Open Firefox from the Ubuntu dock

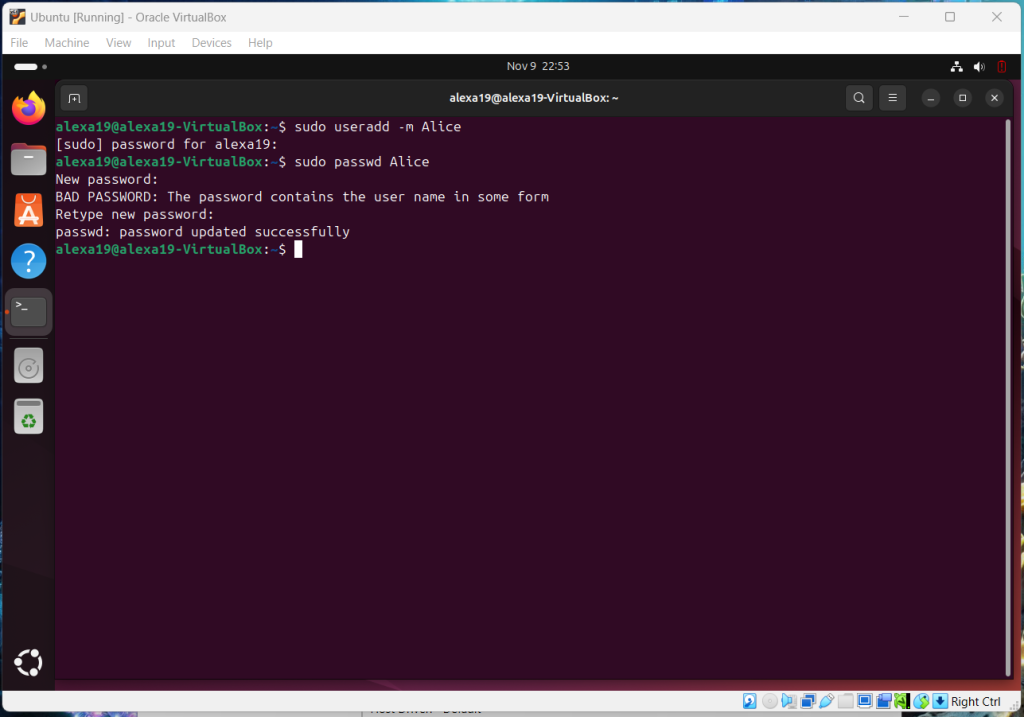pyautogui.click(x=28, y=108)
